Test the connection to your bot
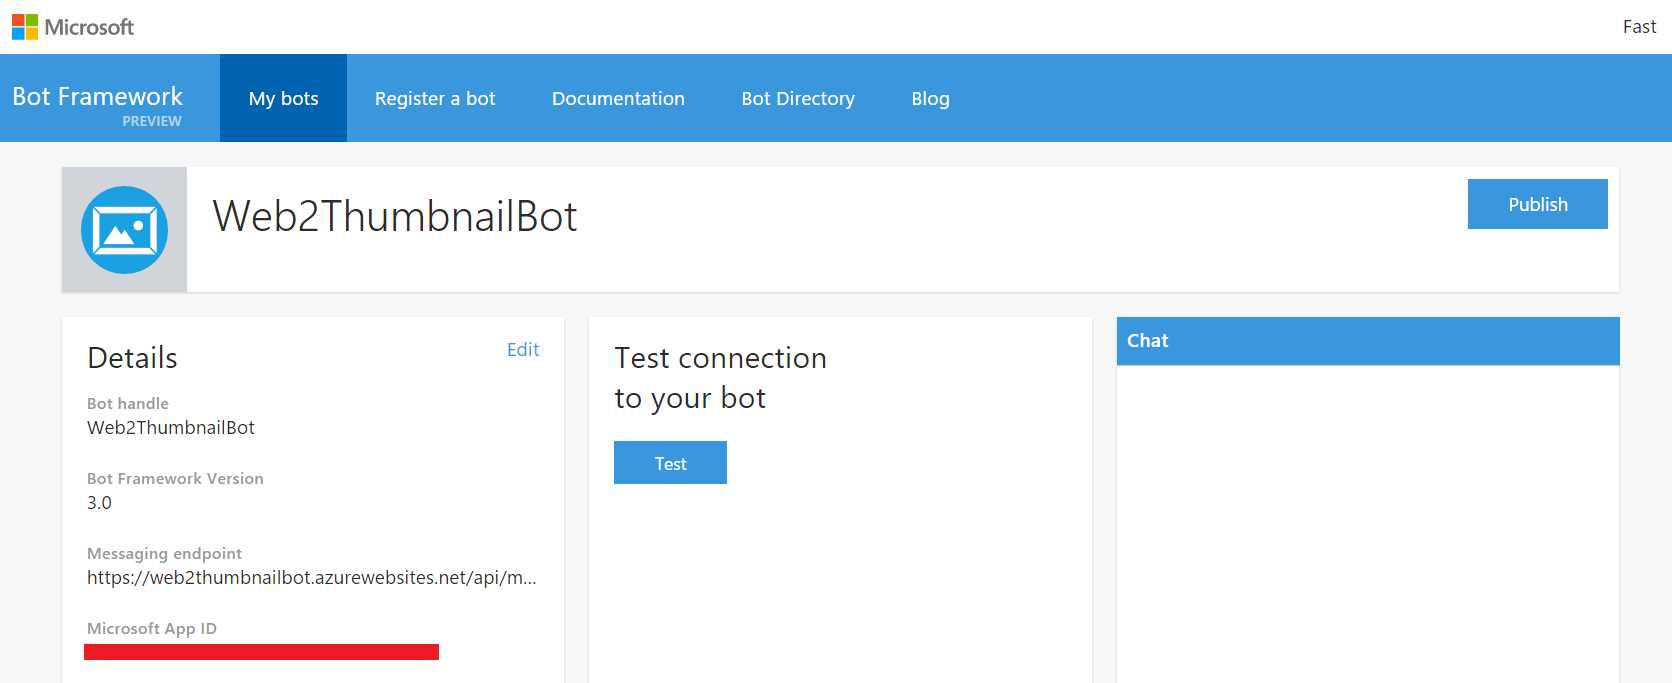Screen dimensions: 1672x683 (x=670, y=462)
